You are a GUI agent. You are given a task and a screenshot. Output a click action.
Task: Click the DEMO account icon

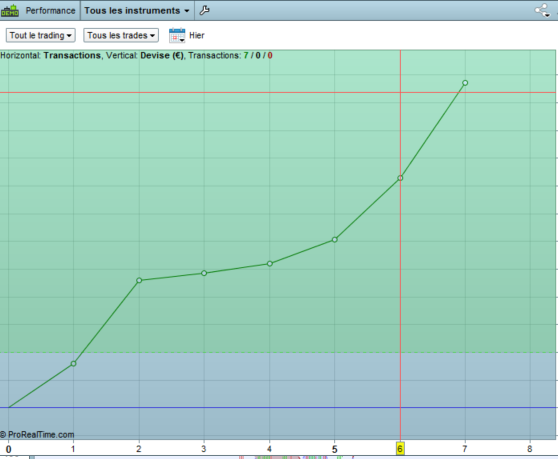[x=10, y=11]
